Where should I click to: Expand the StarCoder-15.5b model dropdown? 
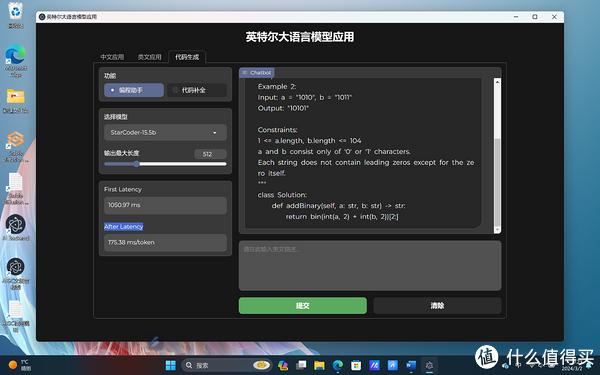[165, 132]
